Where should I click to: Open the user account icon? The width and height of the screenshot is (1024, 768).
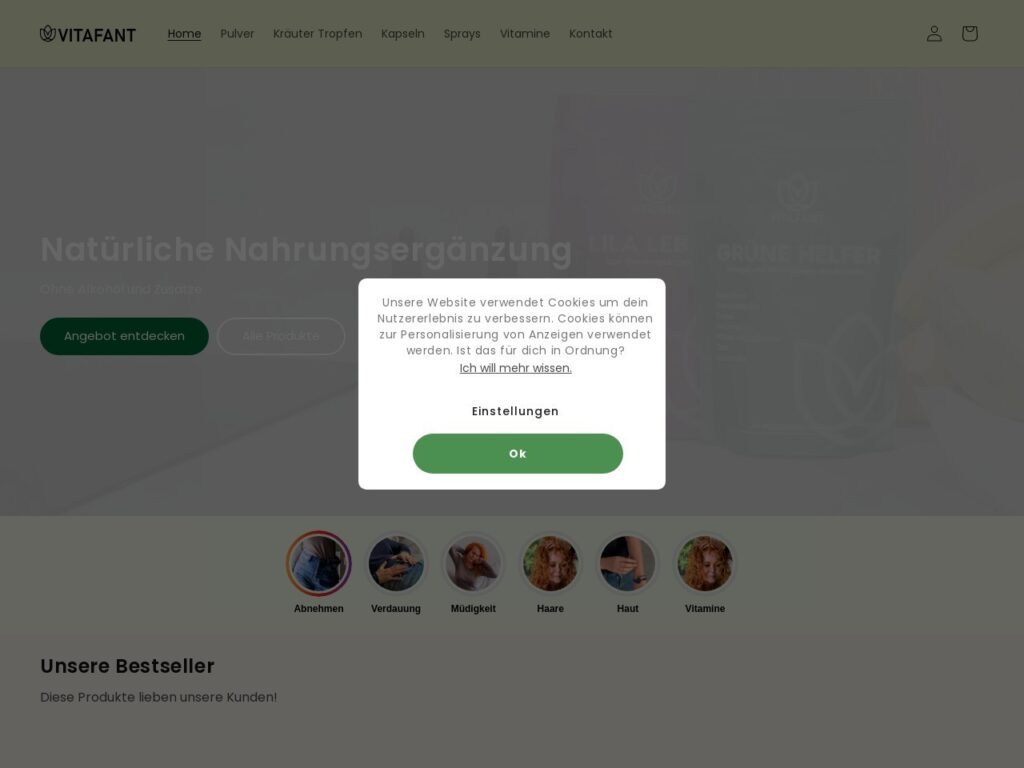[x=934, y=33]
